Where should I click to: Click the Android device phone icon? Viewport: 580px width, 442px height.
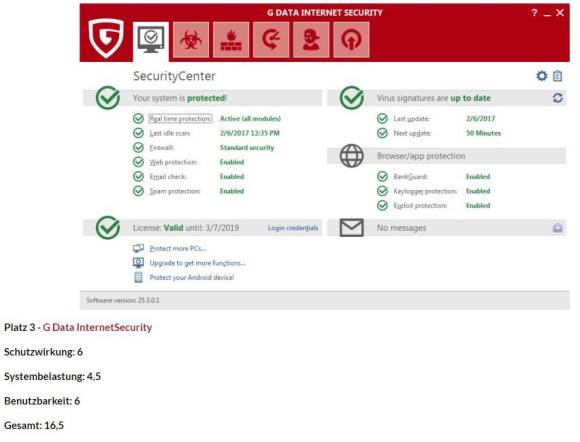point(138,277)
